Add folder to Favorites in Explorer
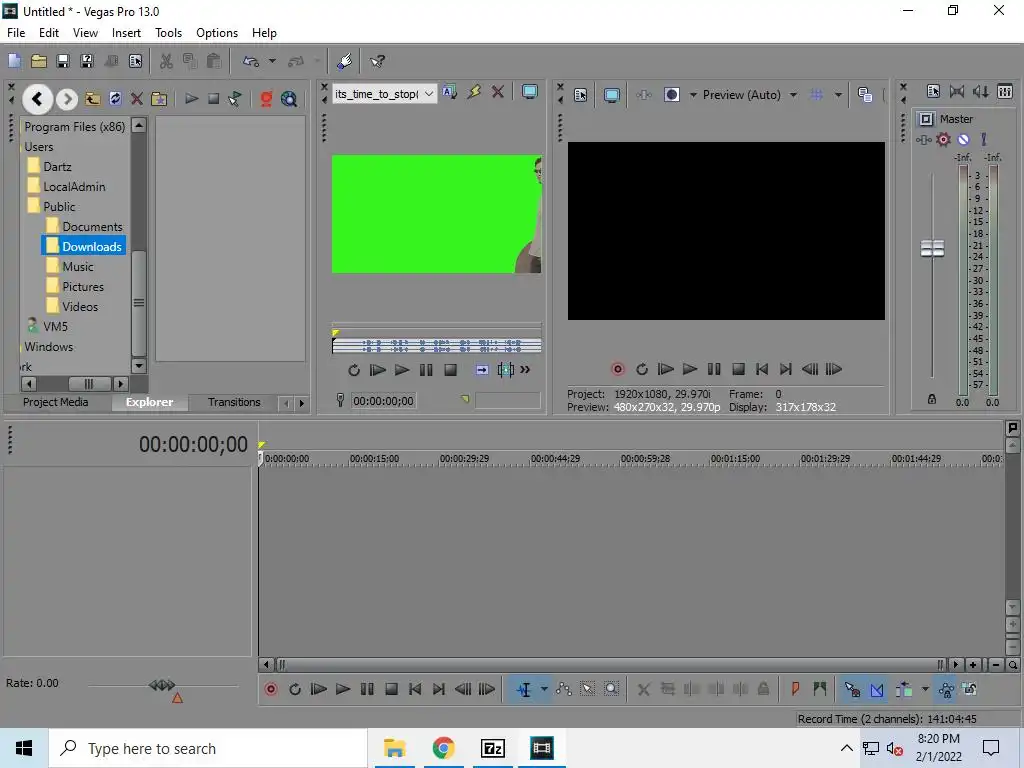Screen dimensions: 1024x768 point(159,99)
